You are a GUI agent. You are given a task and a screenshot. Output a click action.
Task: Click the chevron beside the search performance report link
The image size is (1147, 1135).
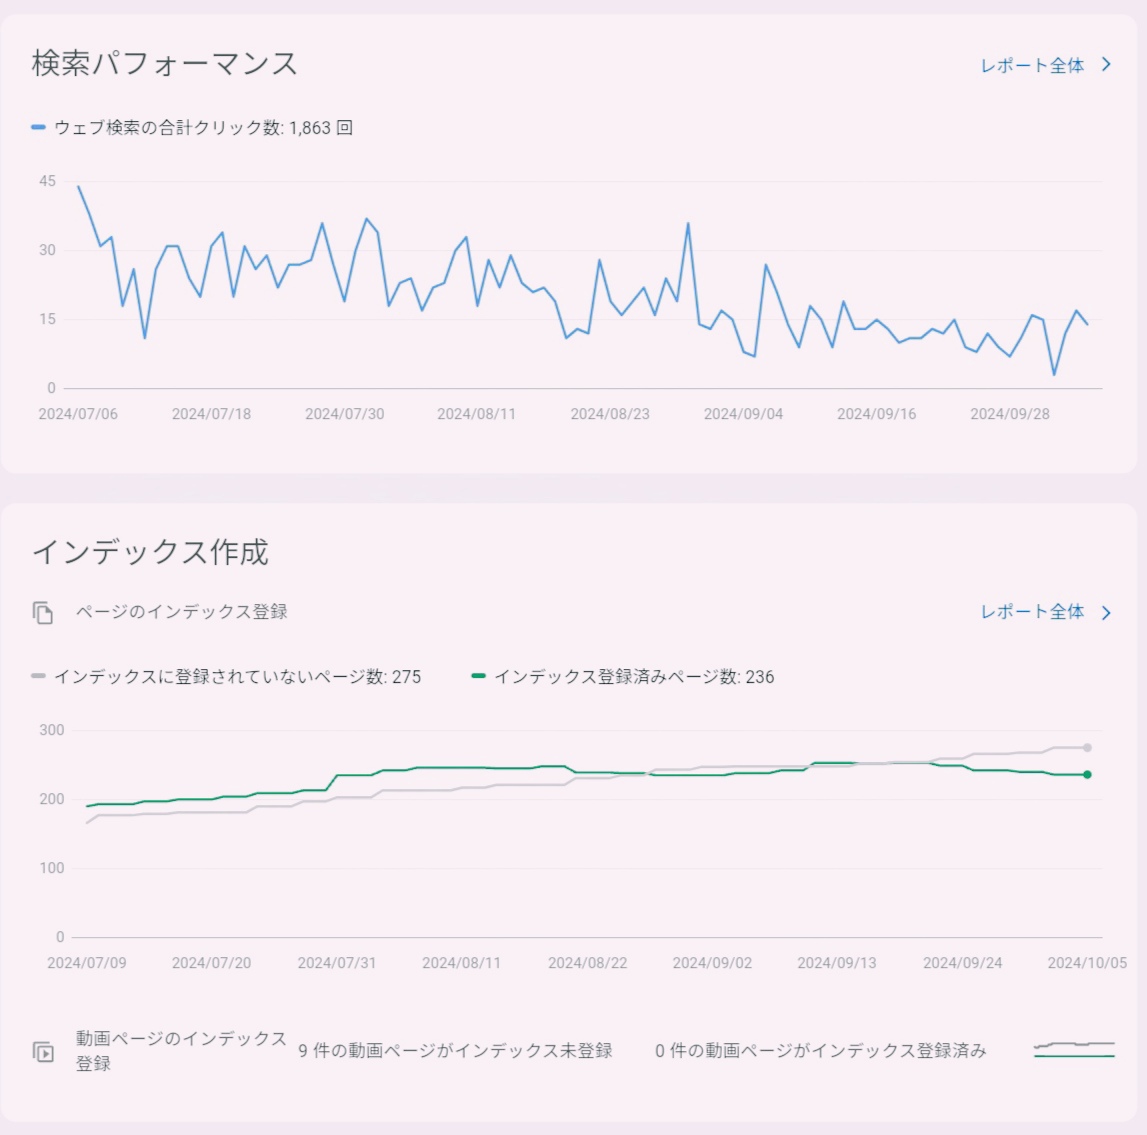[1106, 65]
